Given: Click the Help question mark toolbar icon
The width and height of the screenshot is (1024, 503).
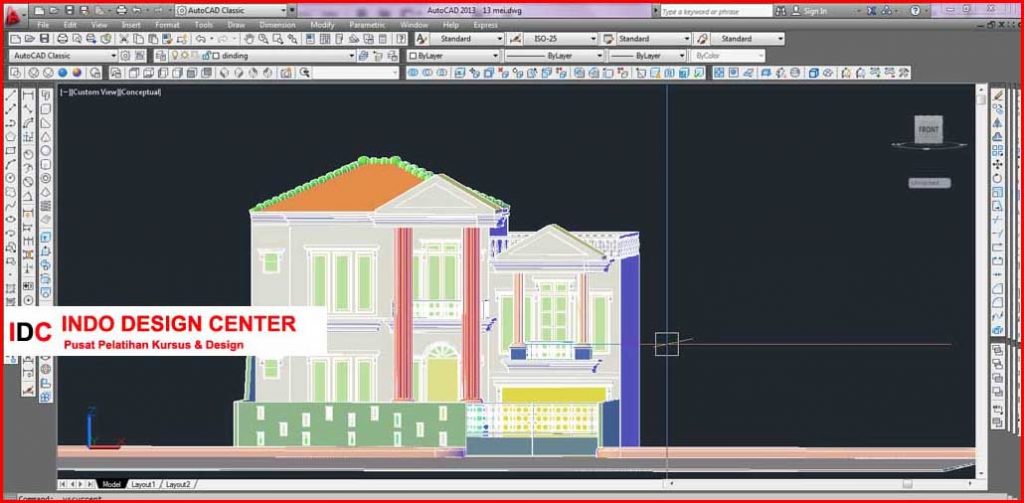Looking at the screenshot, I should (401, 39).
